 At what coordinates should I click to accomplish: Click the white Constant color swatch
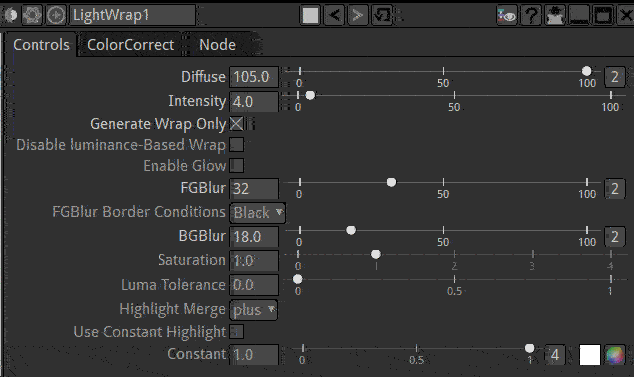point(590,355)
